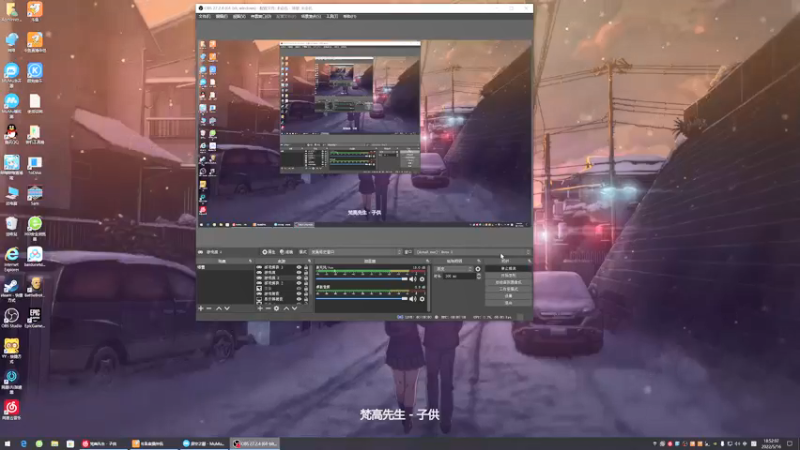Image resolution: width=800 pixels, height=450 pixels.
Task: Open the second menu in OBS menu bar
Action: pos(221,16)
